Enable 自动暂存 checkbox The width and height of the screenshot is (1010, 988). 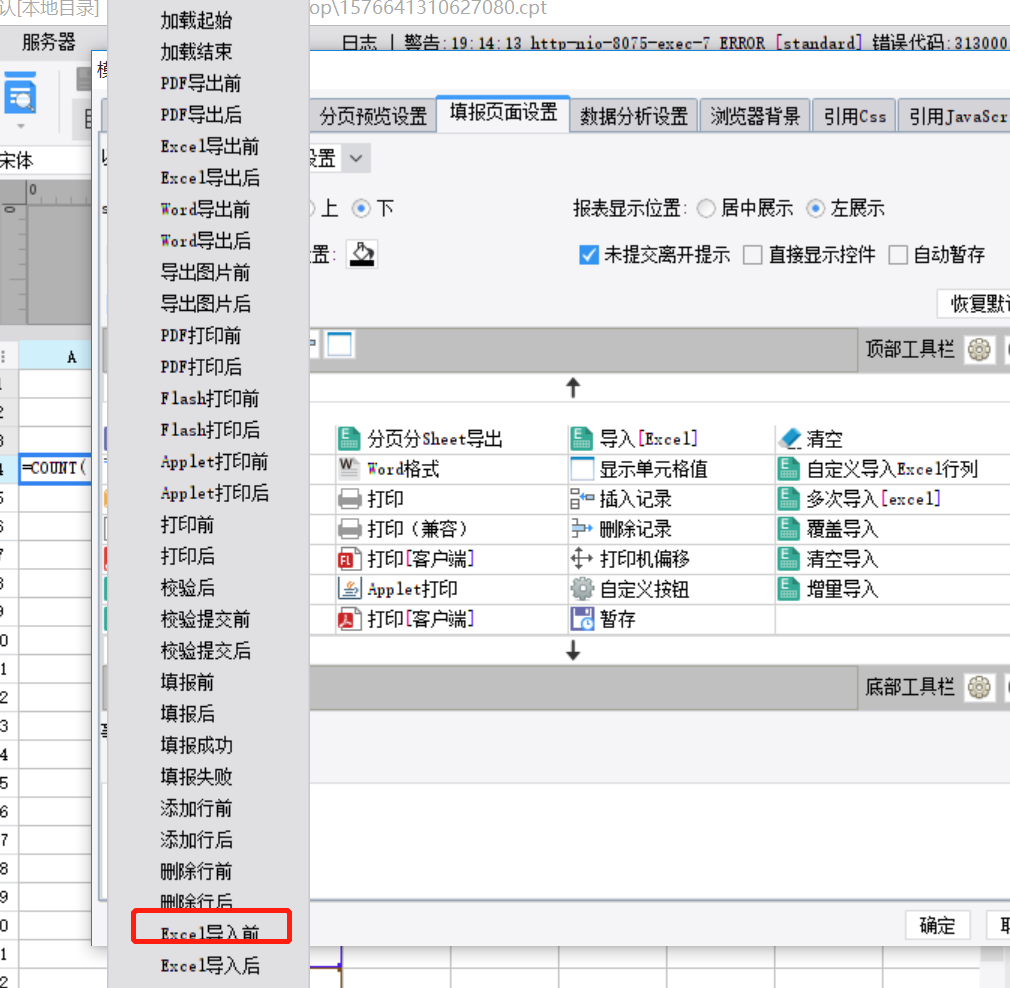[x=898, y=255]
